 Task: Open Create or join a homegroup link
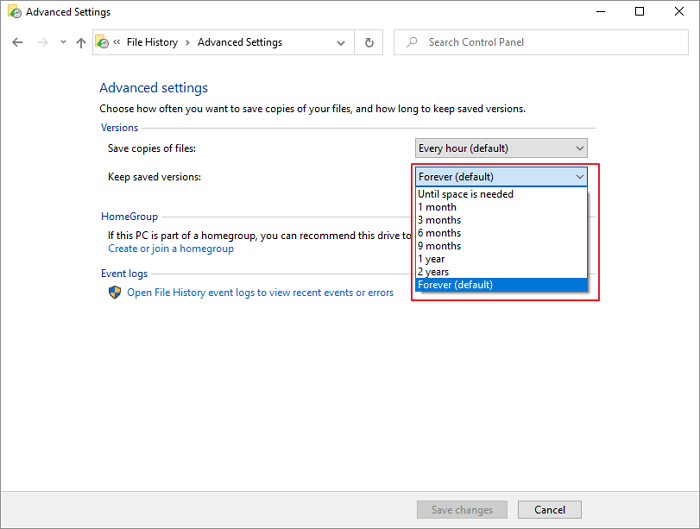[170, 249]
